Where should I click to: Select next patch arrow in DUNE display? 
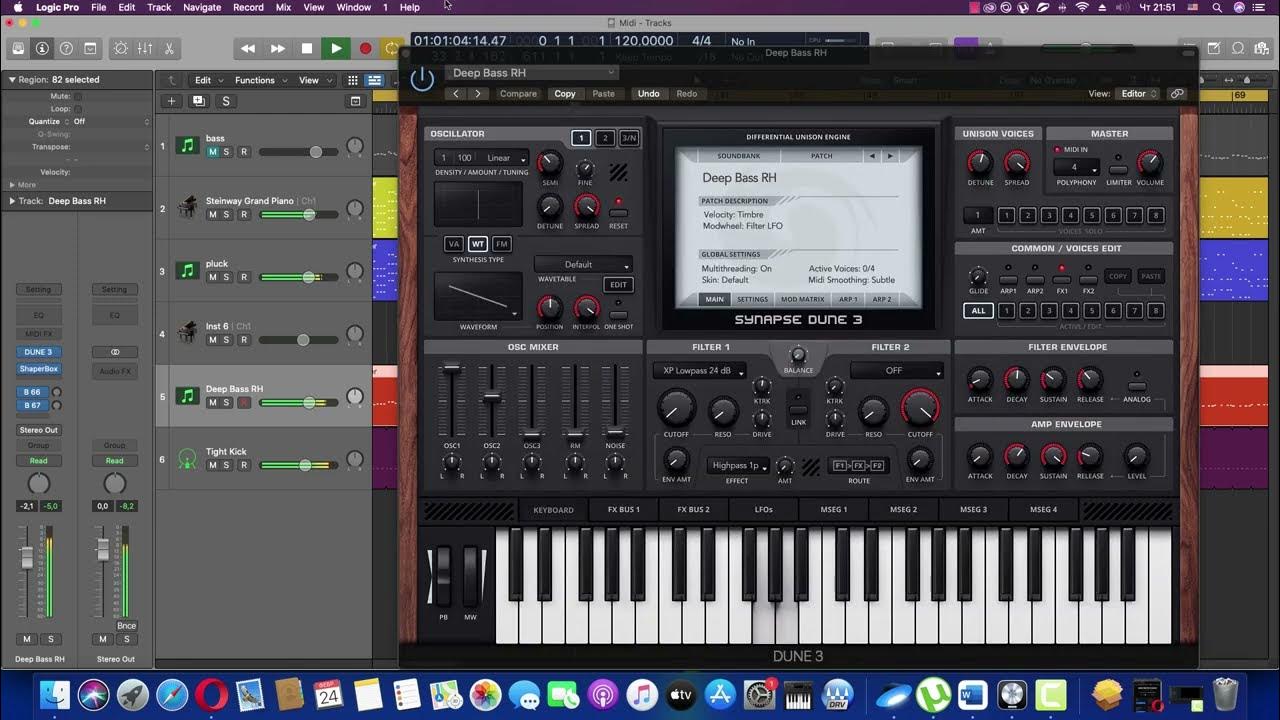point(890,156)
